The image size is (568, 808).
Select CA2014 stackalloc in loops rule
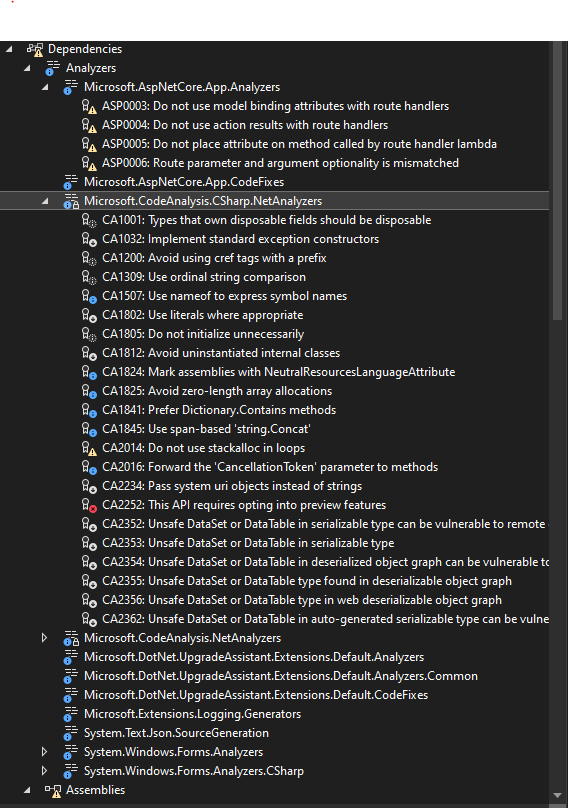pos(204,448)
